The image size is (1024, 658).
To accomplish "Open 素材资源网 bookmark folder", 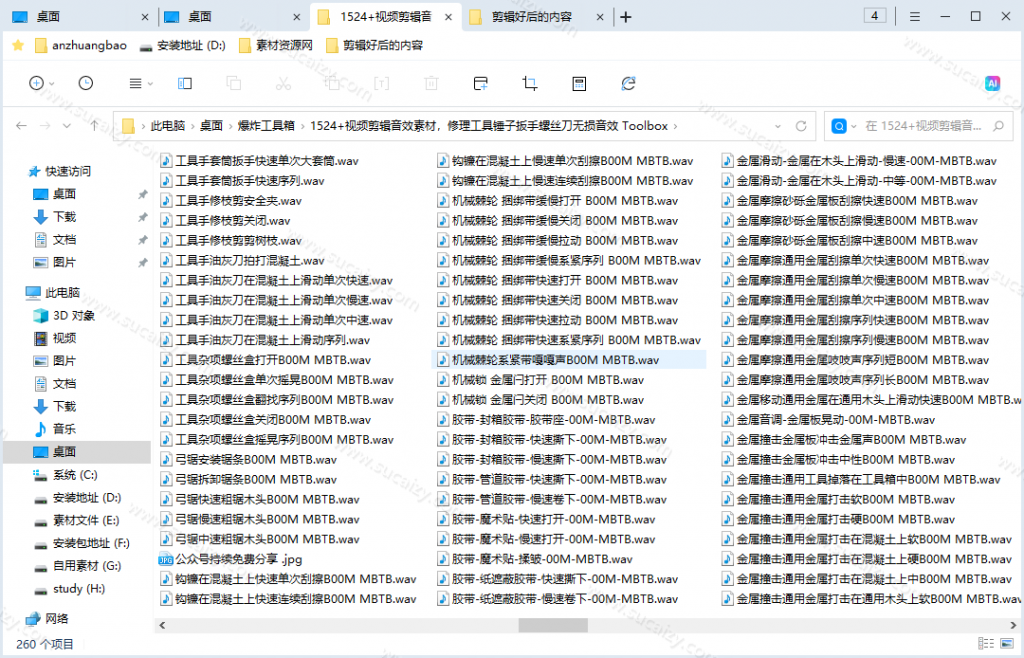I will [x=276, y=45].
